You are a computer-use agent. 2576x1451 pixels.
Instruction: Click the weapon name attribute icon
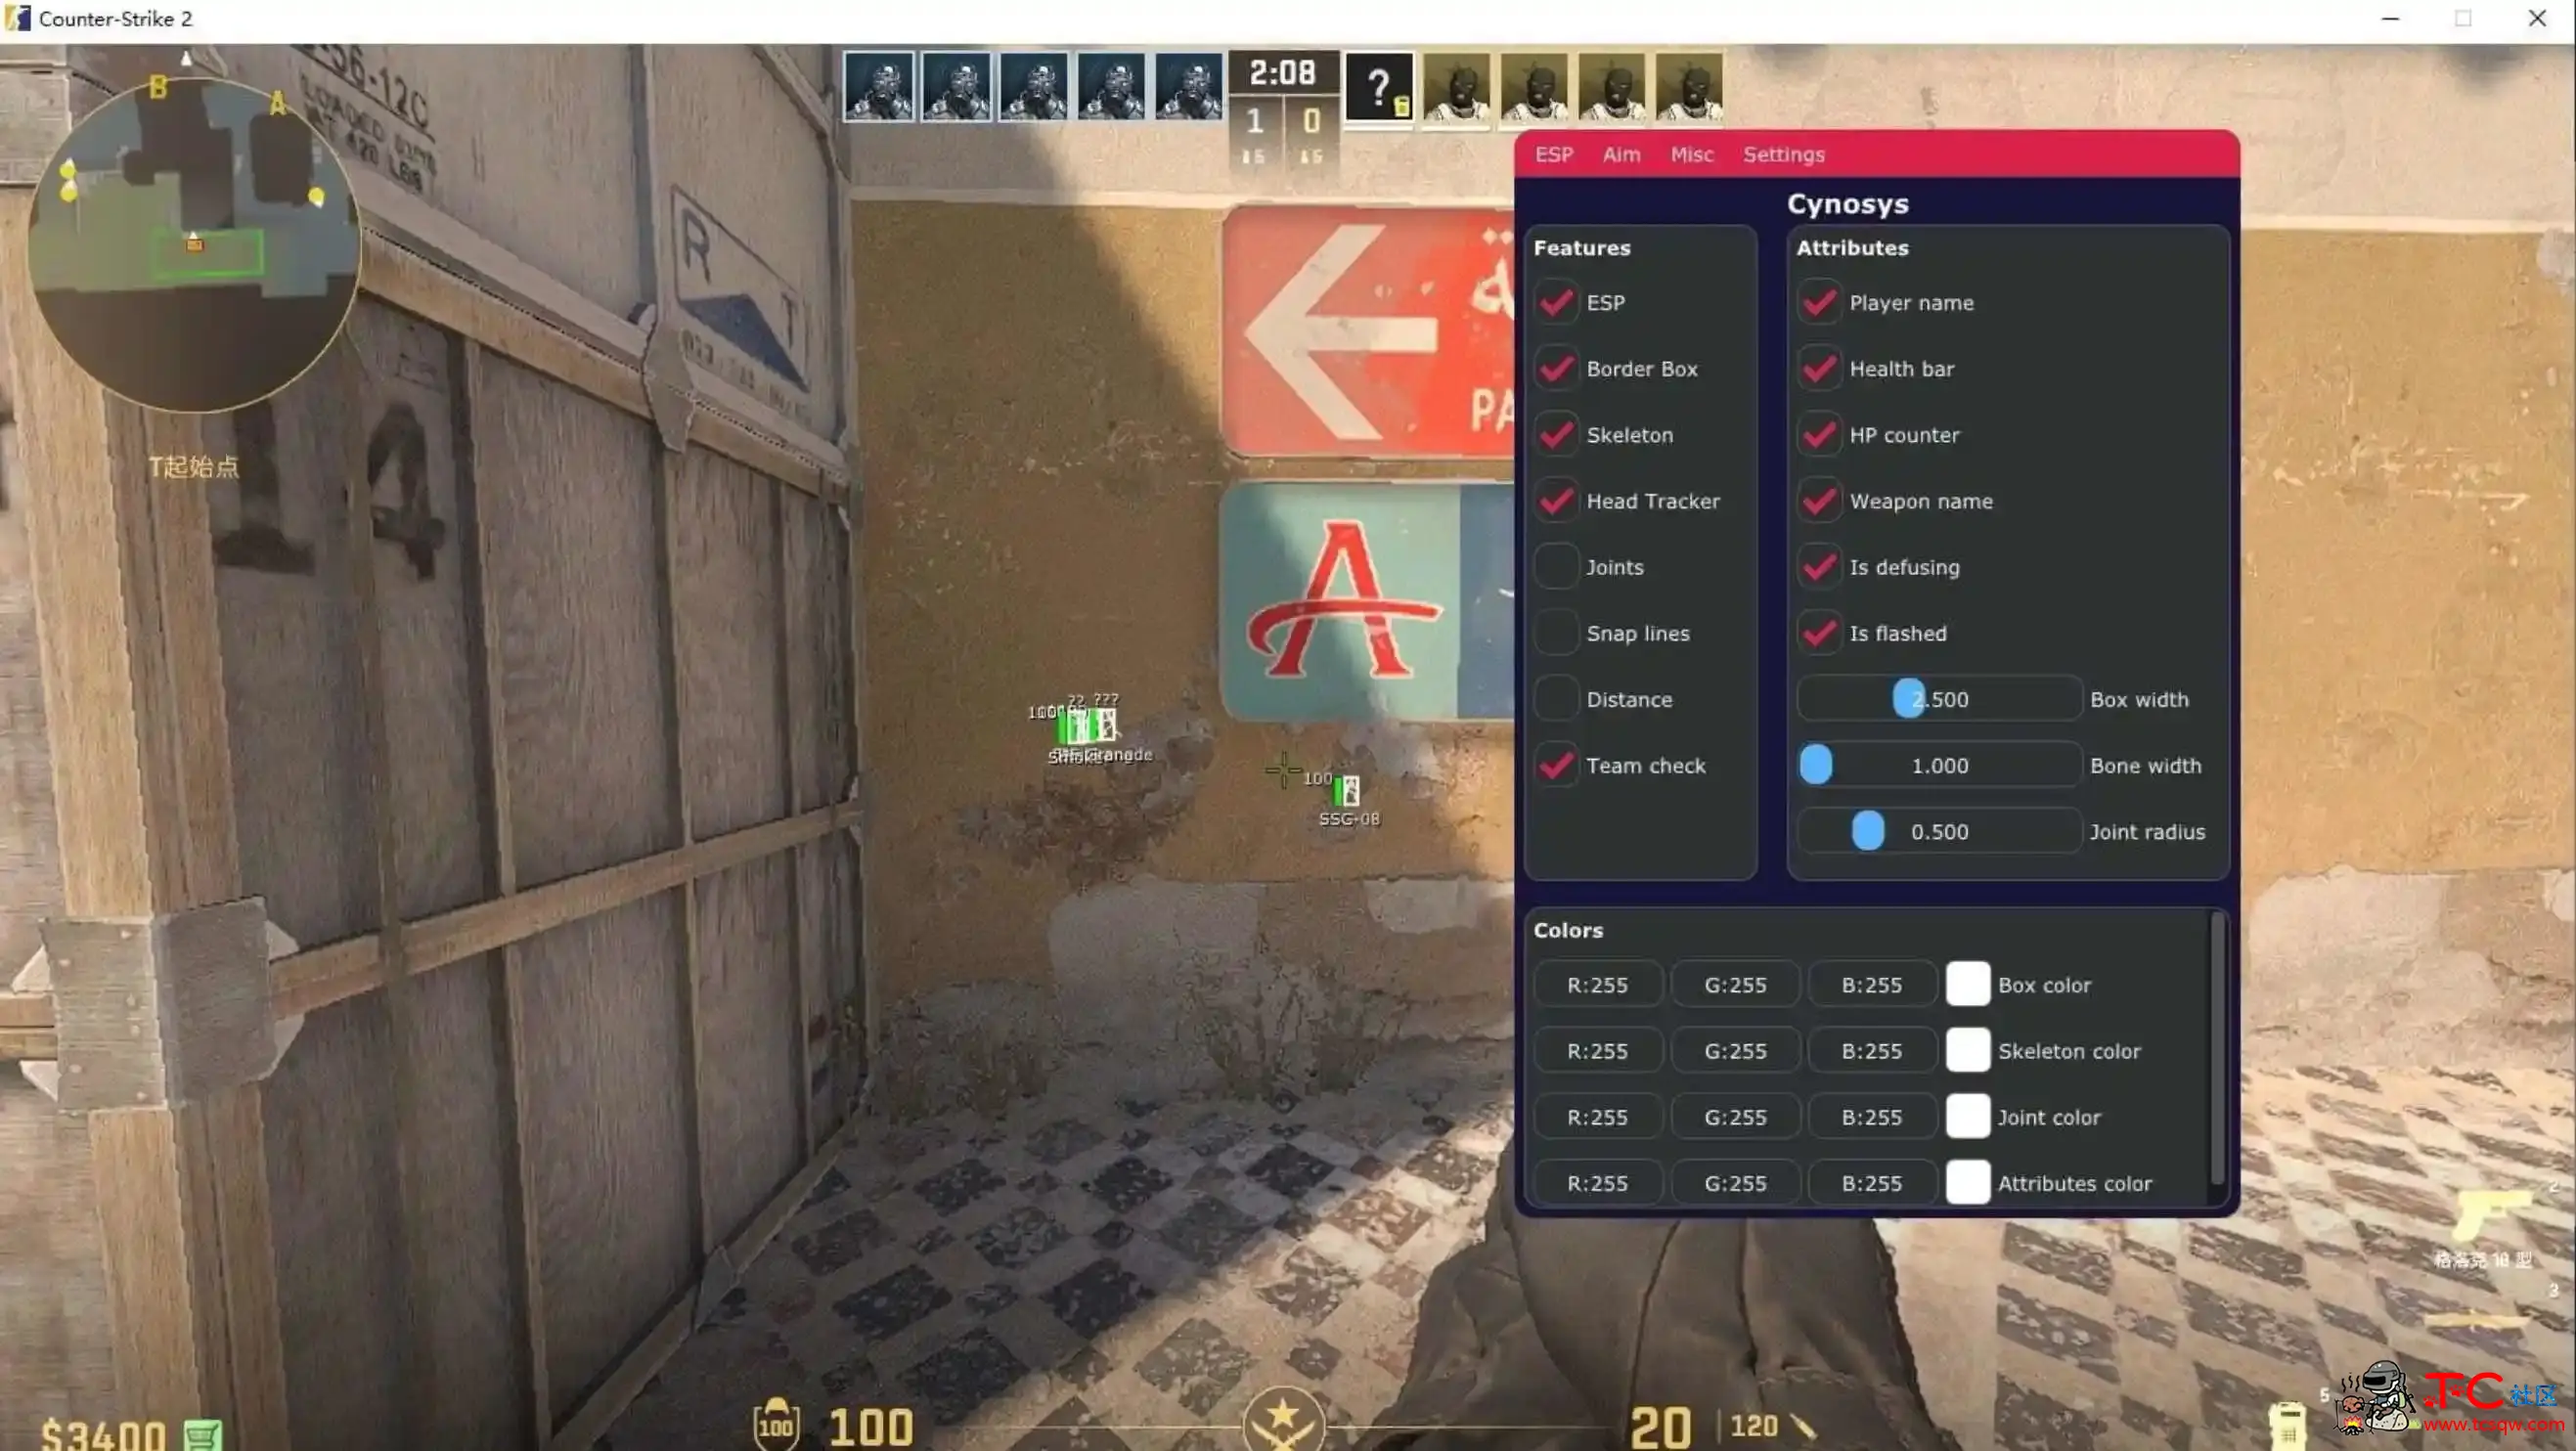click(x=1819, y=499)
